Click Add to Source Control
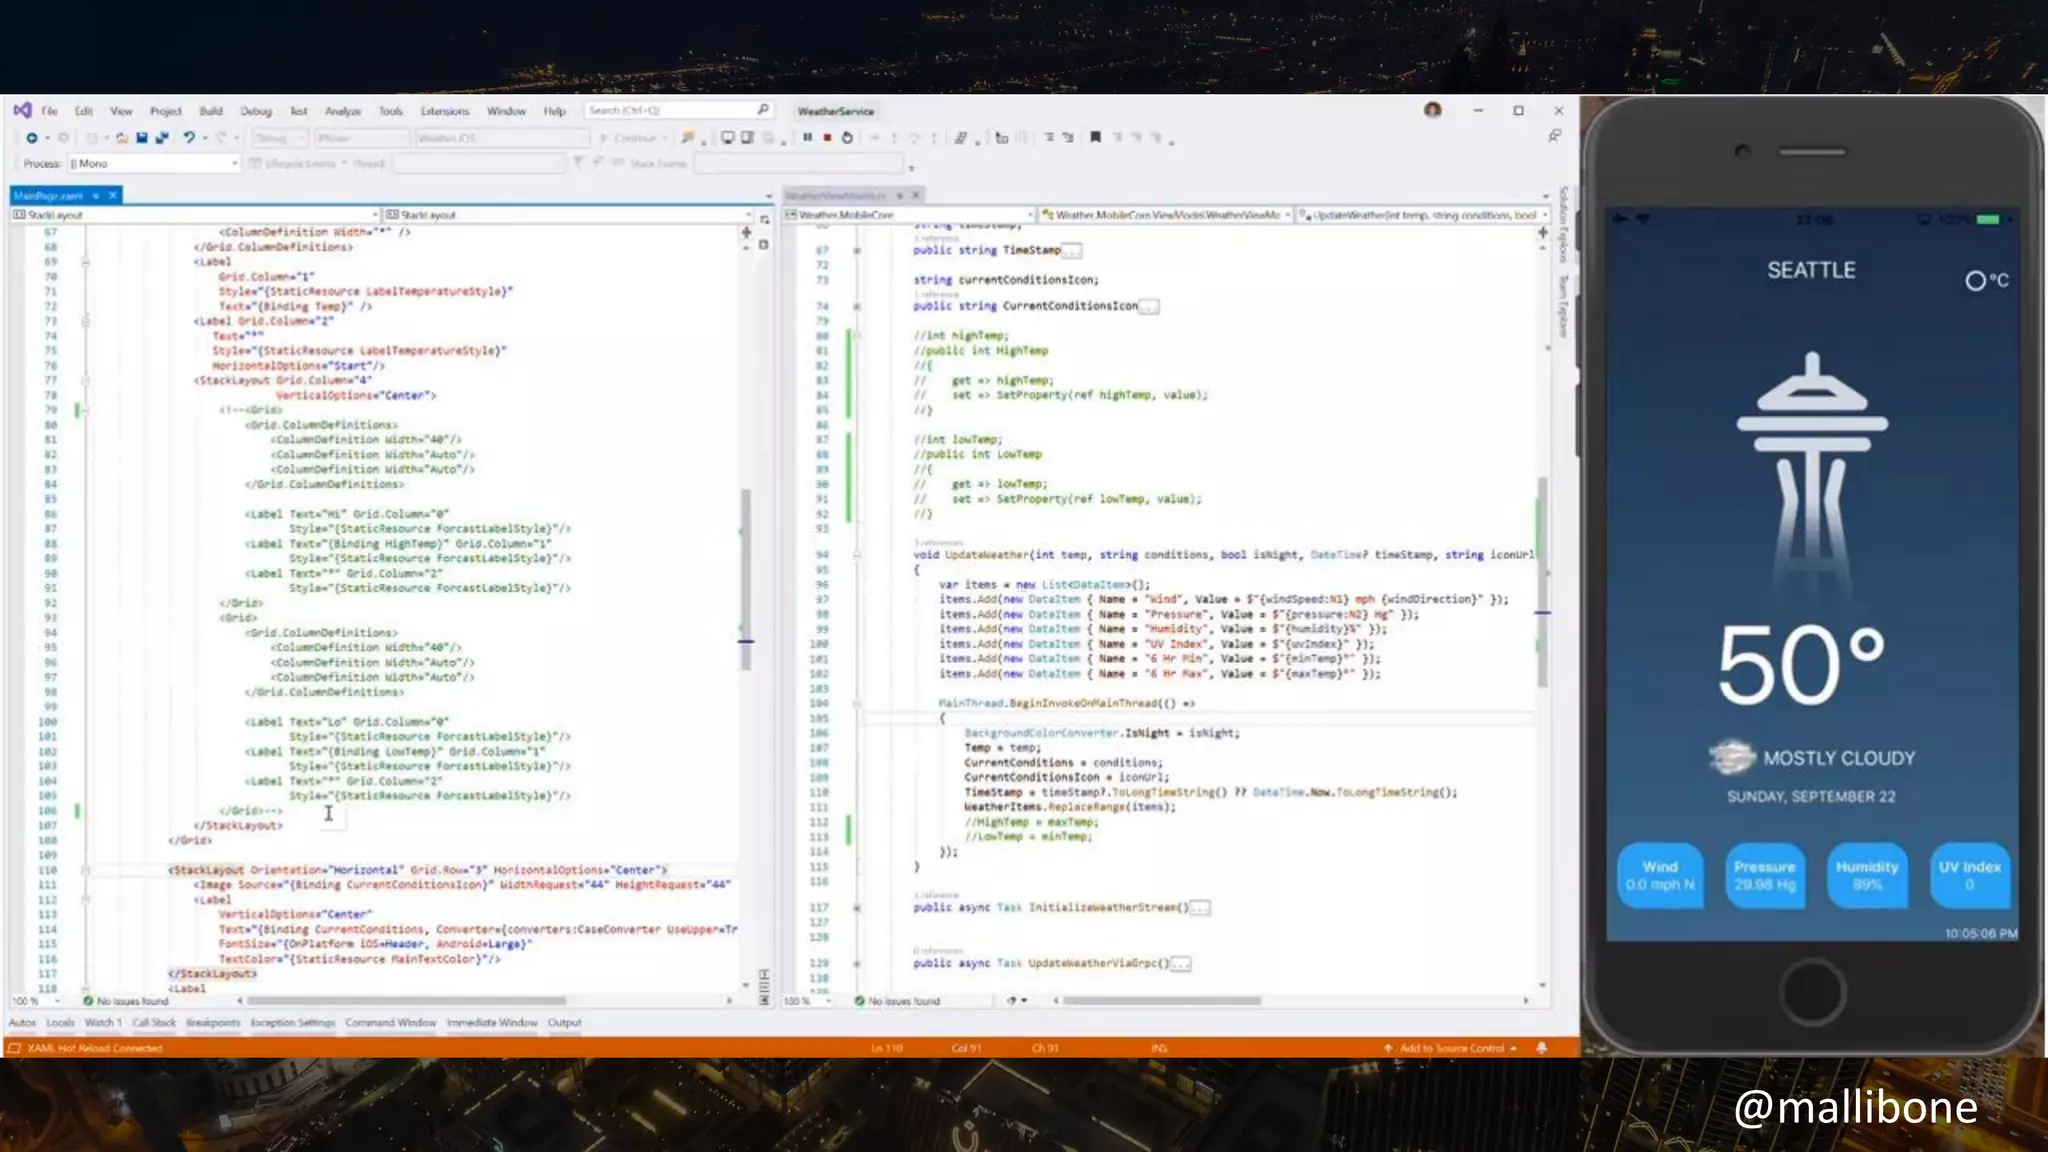 click(x=1451, y=1048)
